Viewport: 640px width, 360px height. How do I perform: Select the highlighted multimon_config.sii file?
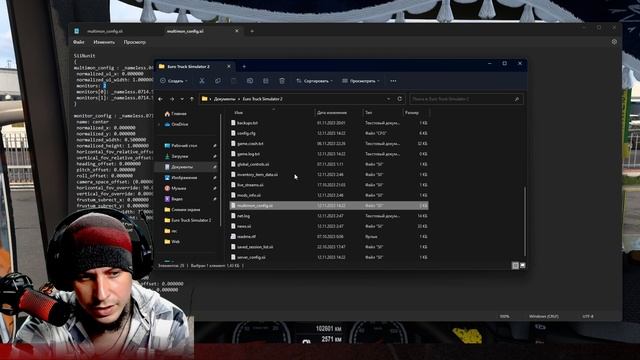(x=329, y=205)
